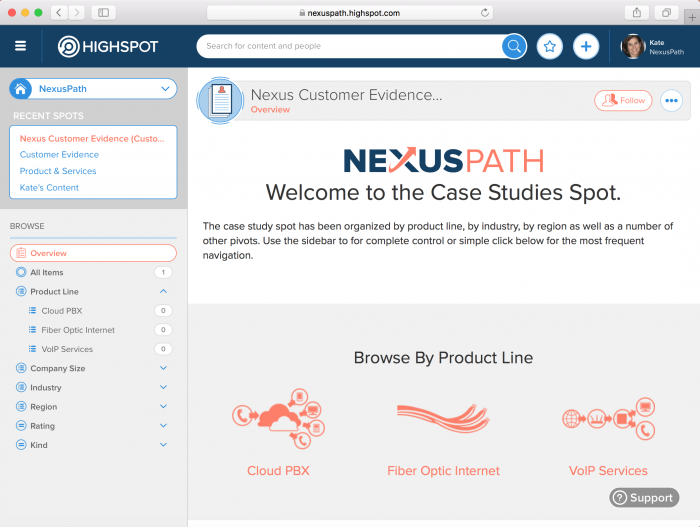Click the blue search magnifier button
The image size is (700, 527).
[x=514, y=46]
